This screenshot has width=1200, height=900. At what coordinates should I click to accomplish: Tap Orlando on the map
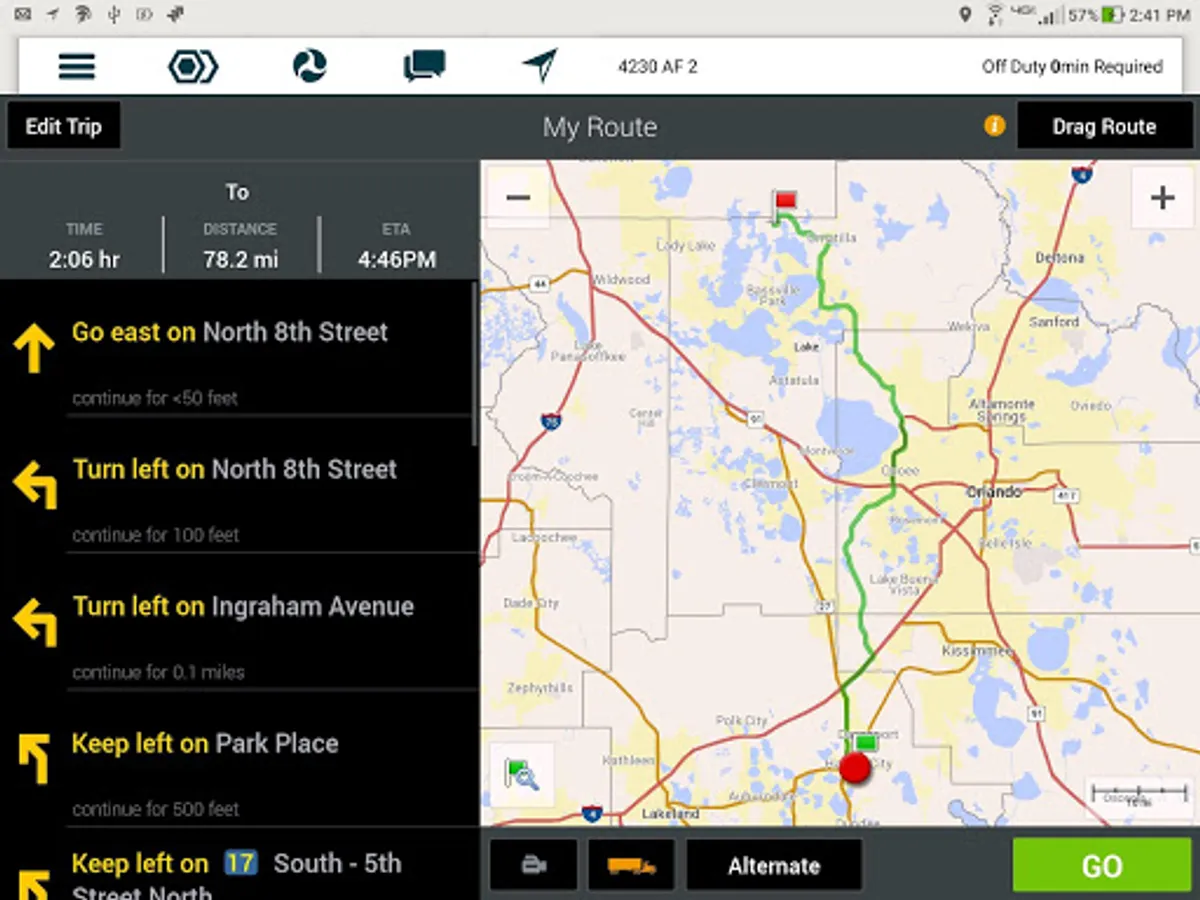click(x=994, y=492)
